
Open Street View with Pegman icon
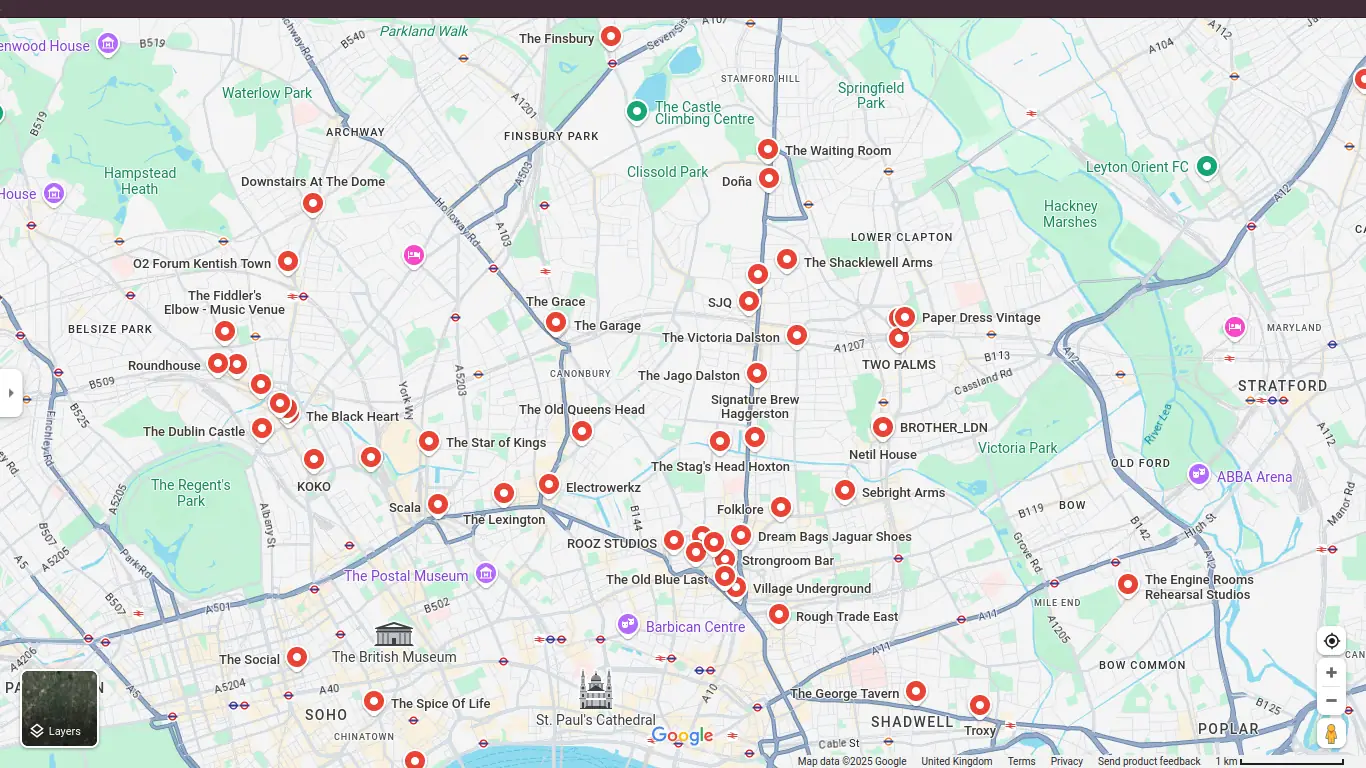pos(1331,733)
